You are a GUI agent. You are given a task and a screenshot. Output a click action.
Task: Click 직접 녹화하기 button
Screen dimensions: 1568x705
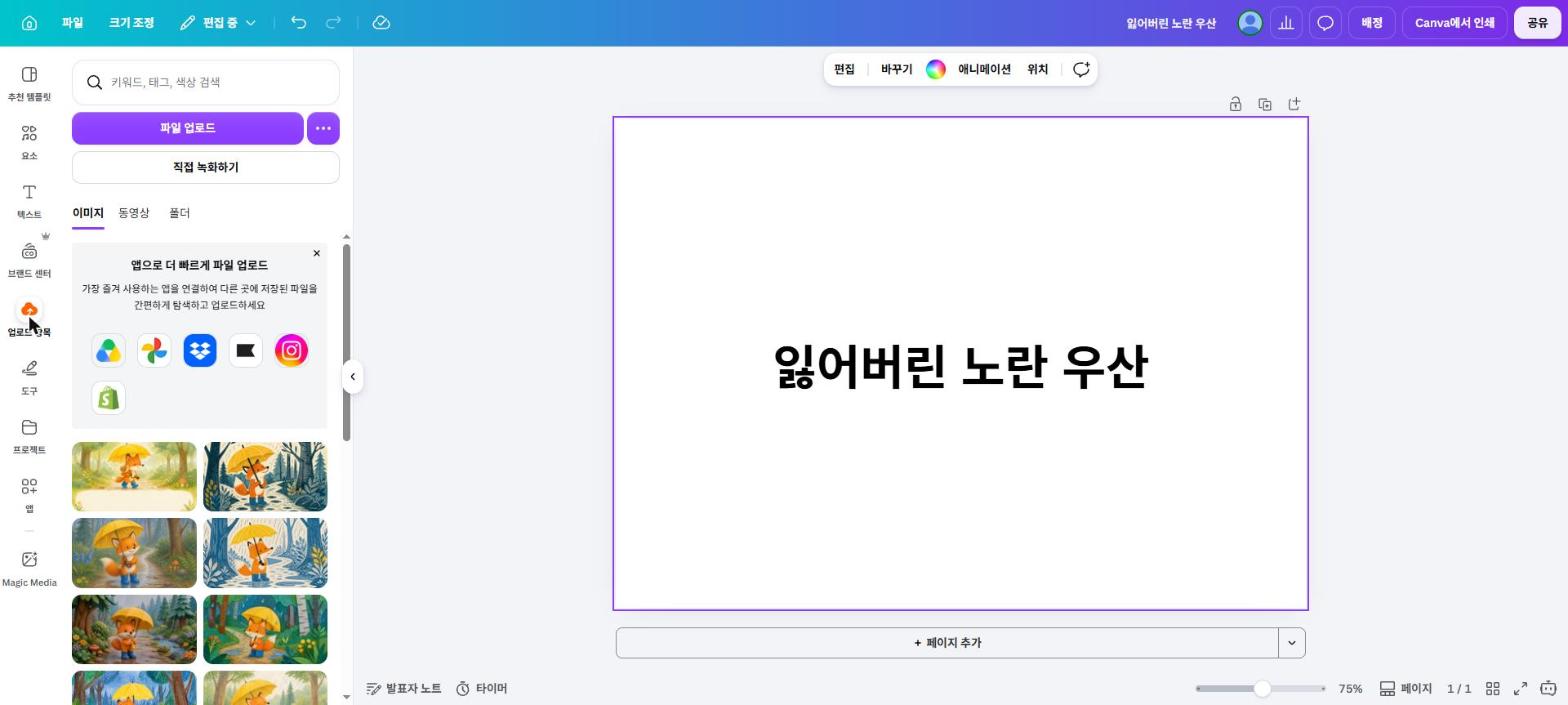tap(206, 167)
